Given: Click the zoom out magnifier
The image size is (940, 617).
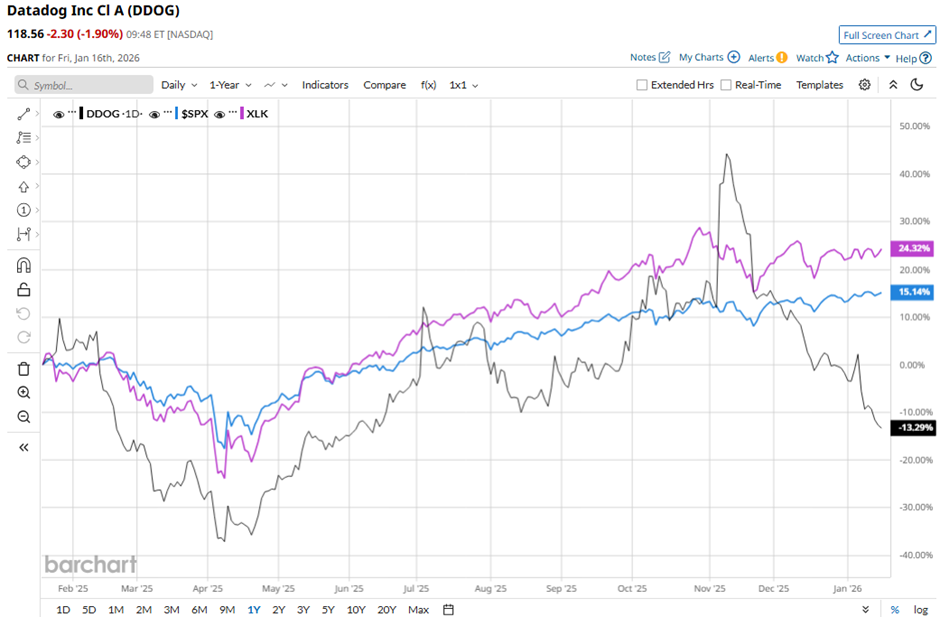Looking at the screenshot, I should pos(23,416).
